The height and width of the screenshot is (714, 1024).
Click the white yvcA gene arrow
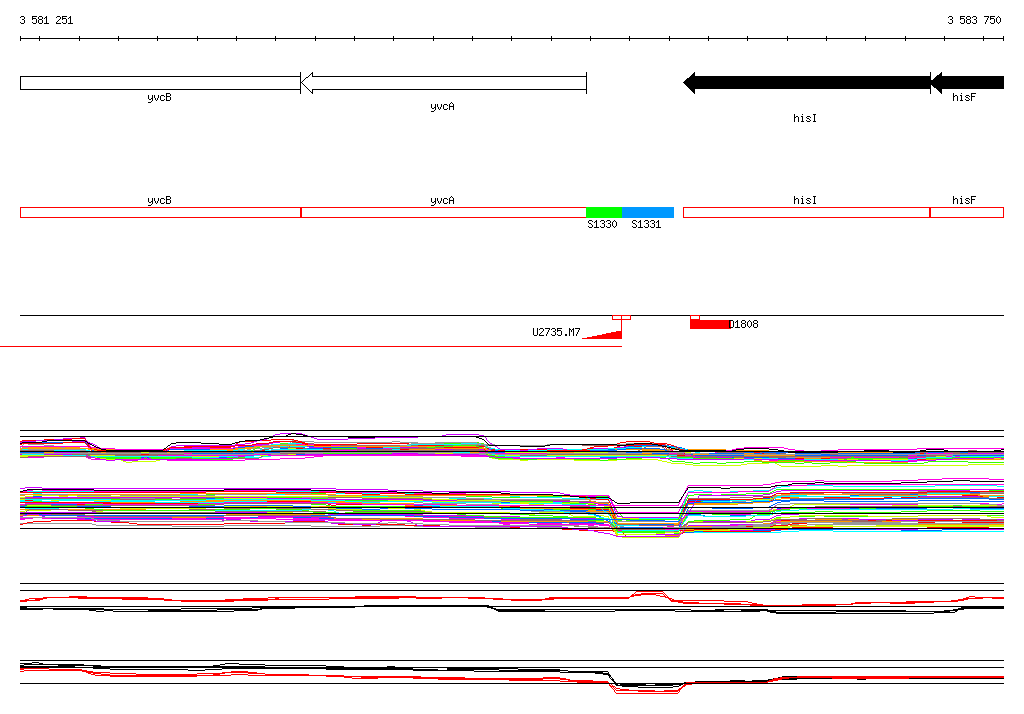click(x=443, y=83)
